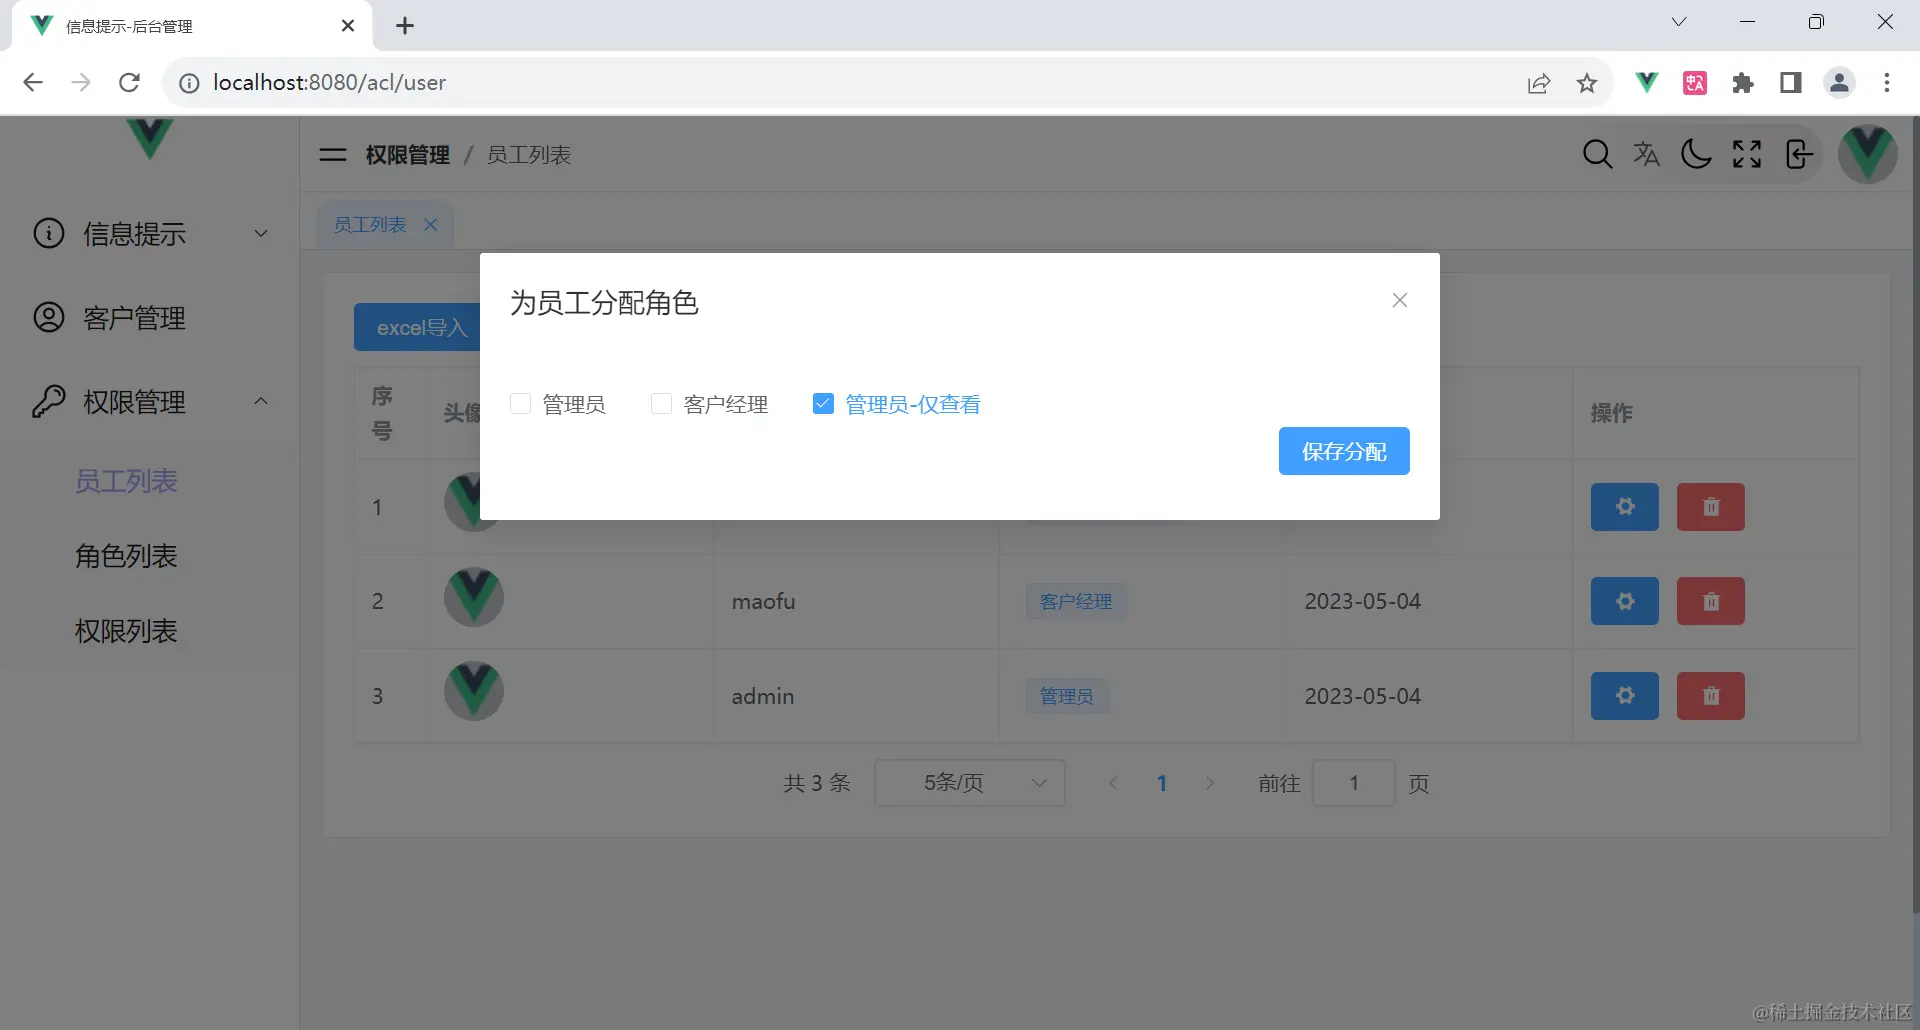Click the 管理员 role tag for admin
The height and width of the screenshot is (1030, 1920).
click(x=1067, y=696)
